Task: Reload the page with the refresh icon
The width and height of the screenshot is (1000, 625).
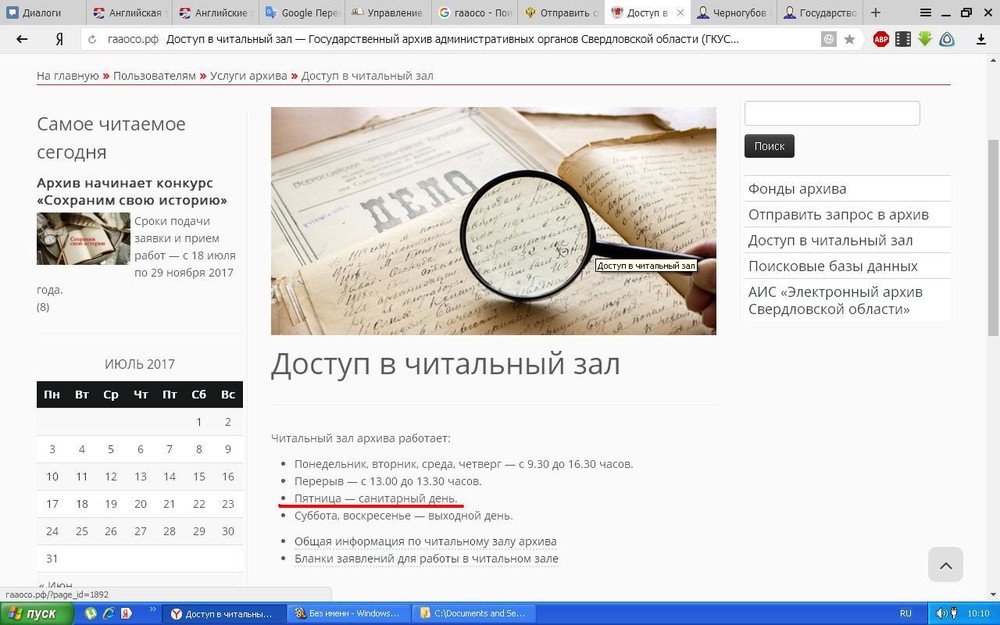Action: tap(92, 40)
